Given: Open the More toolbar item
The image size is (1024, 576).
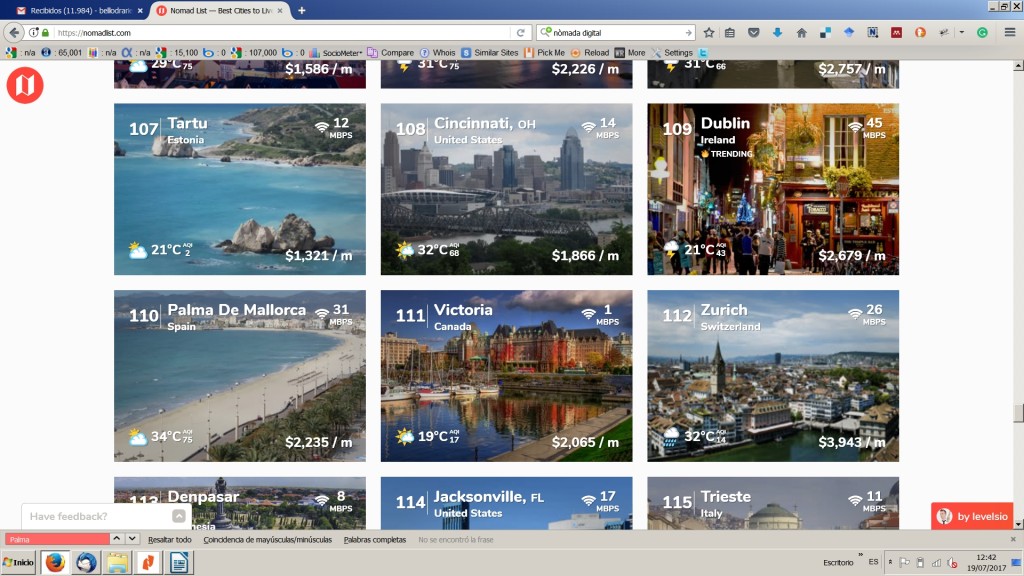Looking at the screenshot, I should tap(630, 53).
